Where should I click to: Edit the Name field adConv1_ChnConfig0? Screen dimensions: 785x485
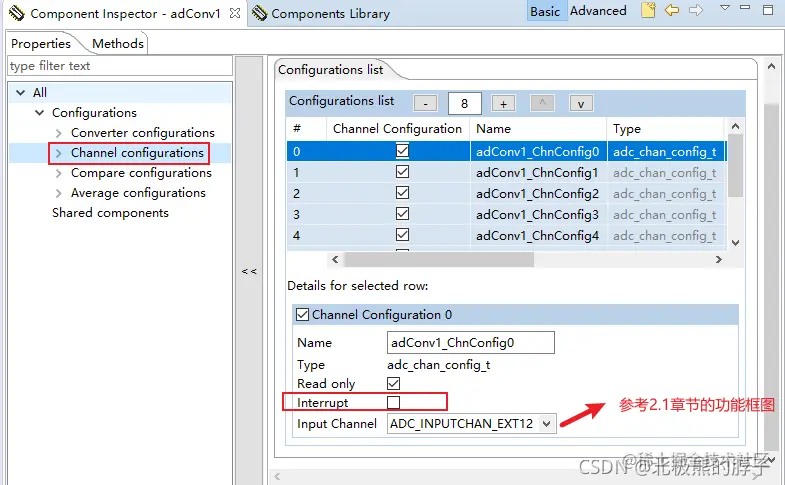(x=471, y=342)
